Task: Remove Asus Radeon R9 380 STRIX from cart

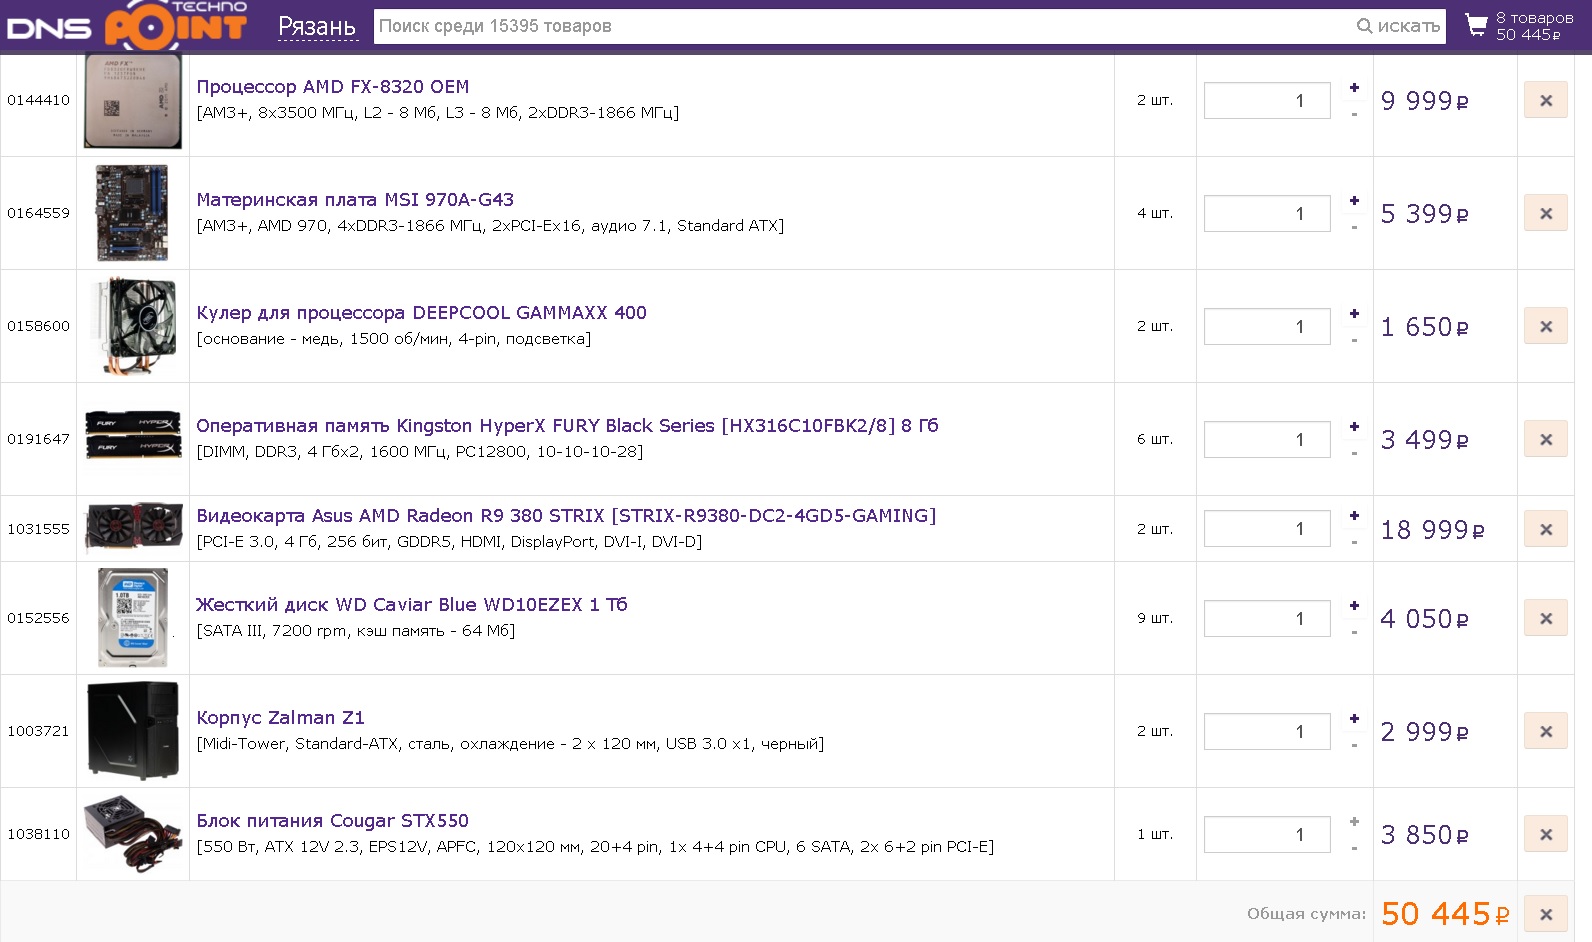Action: tap(1545, 529)
